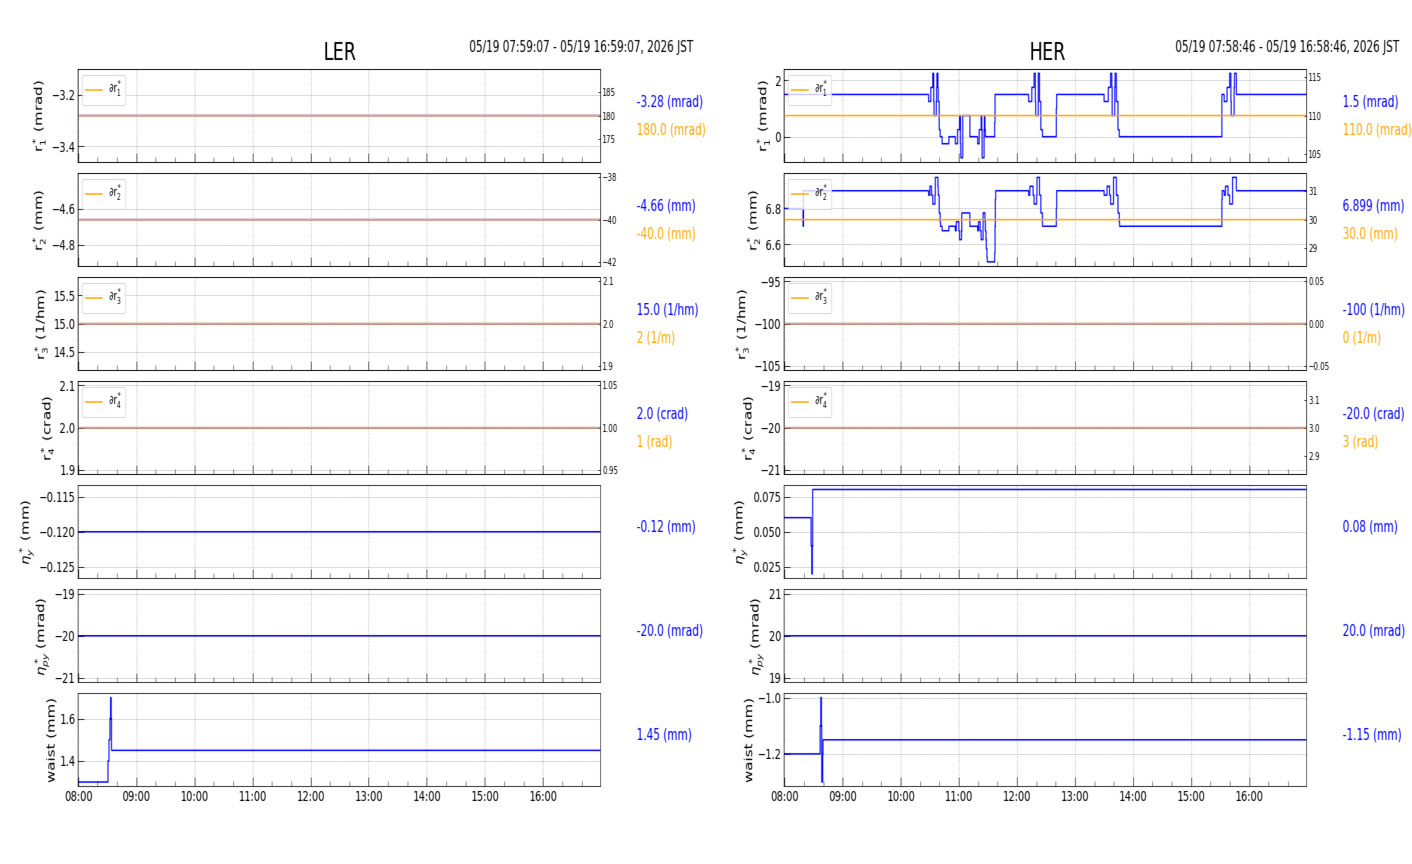This screenshot has height=864, width=1412.
Task: Click the HER ηy* (mm) axis label
Action: point(740,532)
